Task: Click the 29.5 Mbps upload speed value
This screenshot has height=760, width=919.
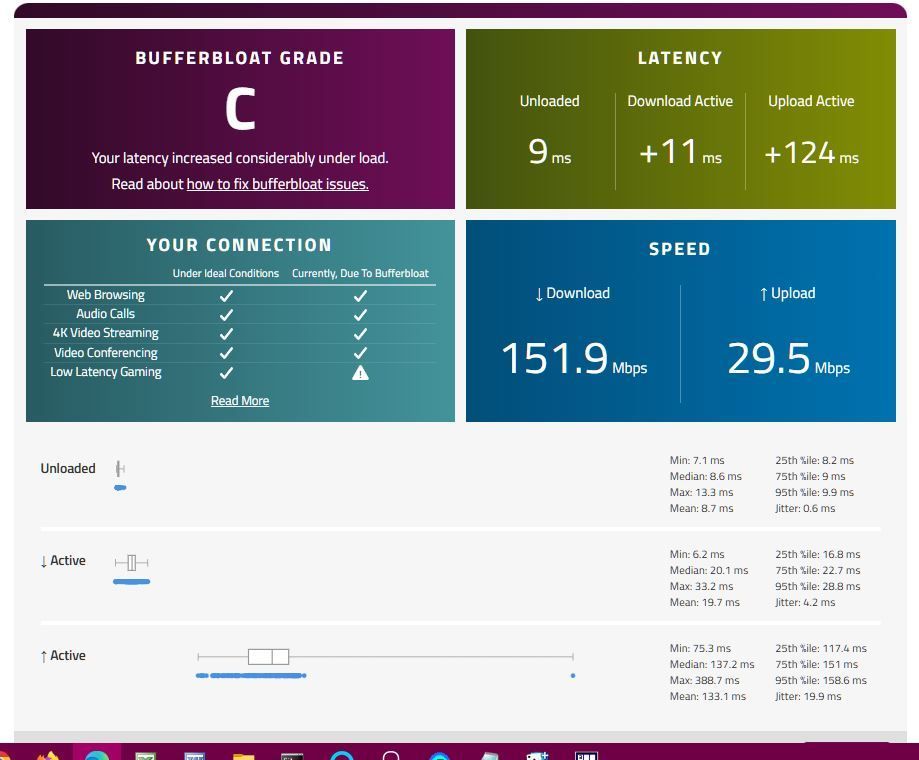Action: click(x=768, y=359)
